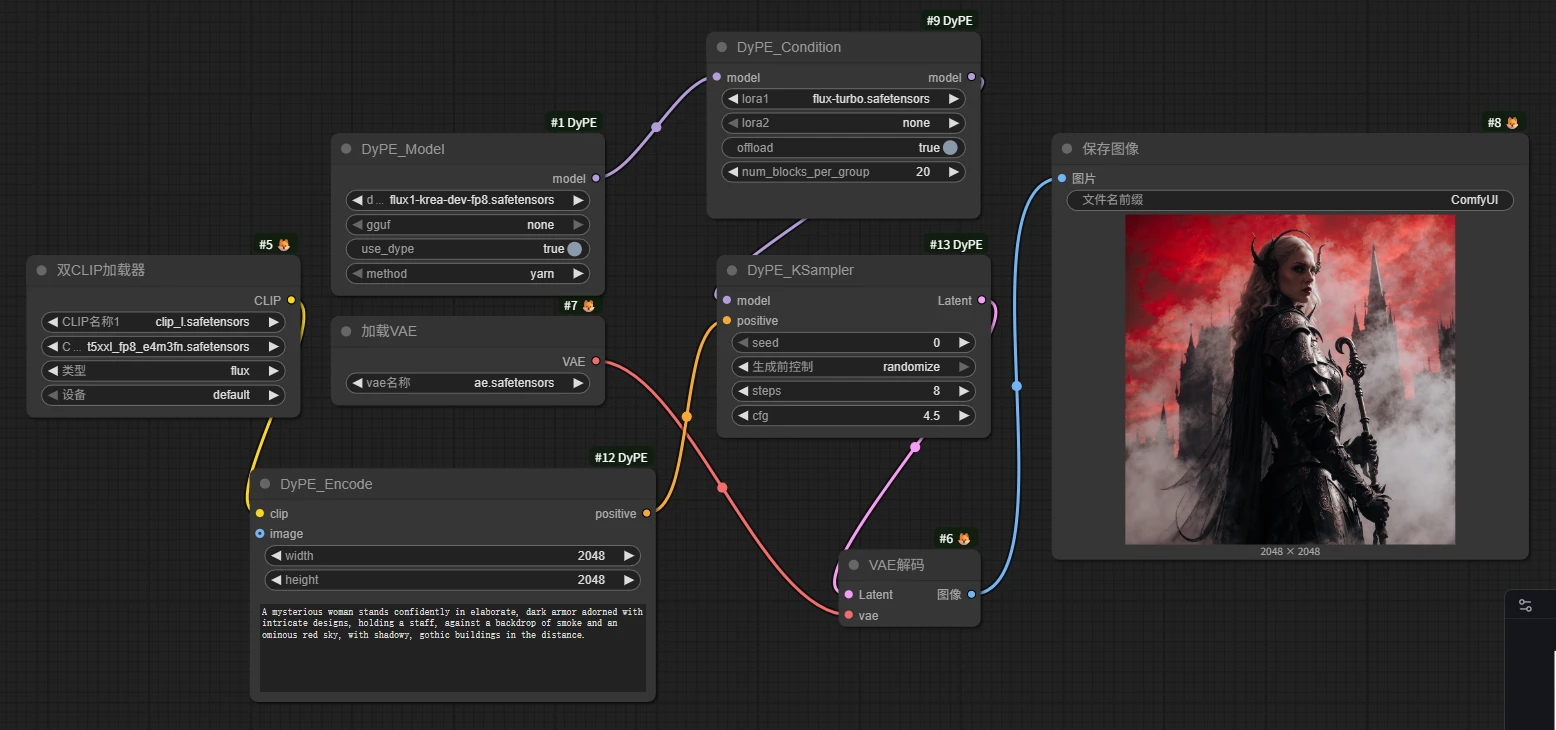Open the 类型 dropdown set to flux

point(163,370)
